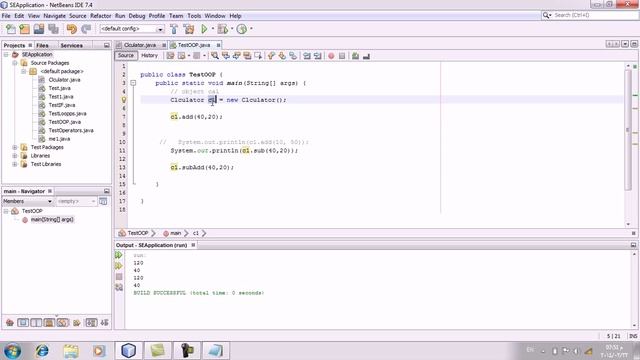Screen dimensions: 640x360
Task: Click the Save All toolbar icon
Action: [53, 29]
